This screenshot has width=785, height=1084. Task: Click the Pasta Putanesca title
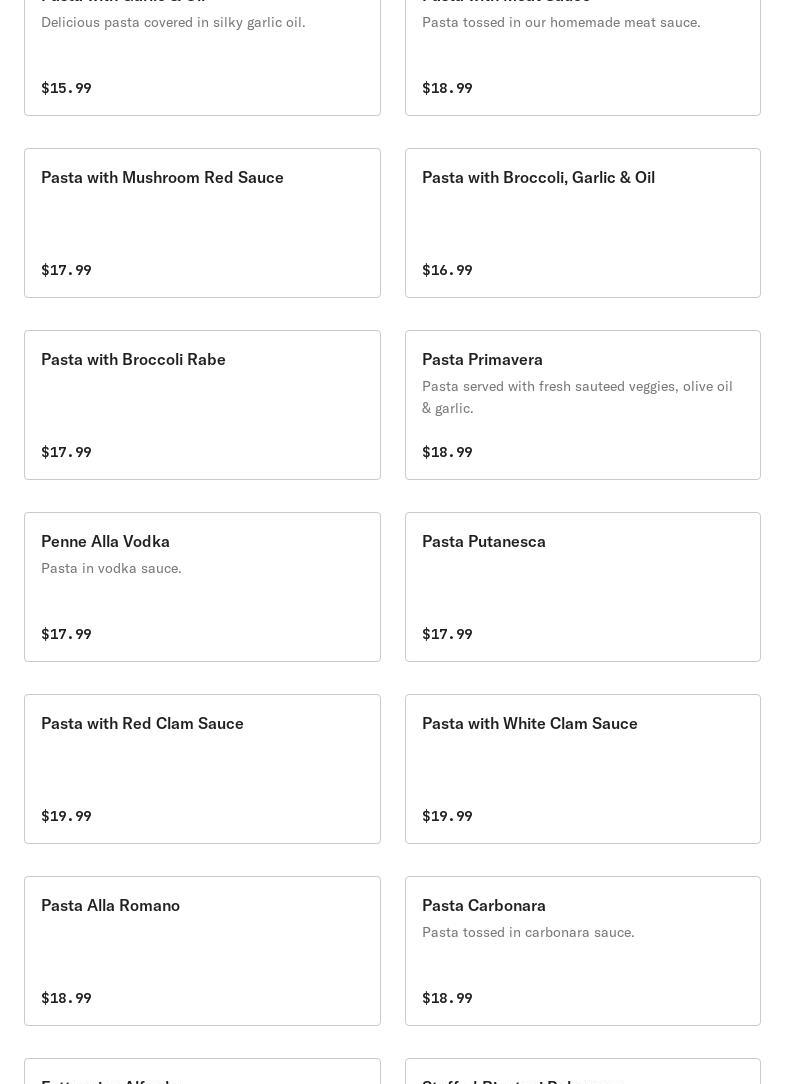click(483, 541)
